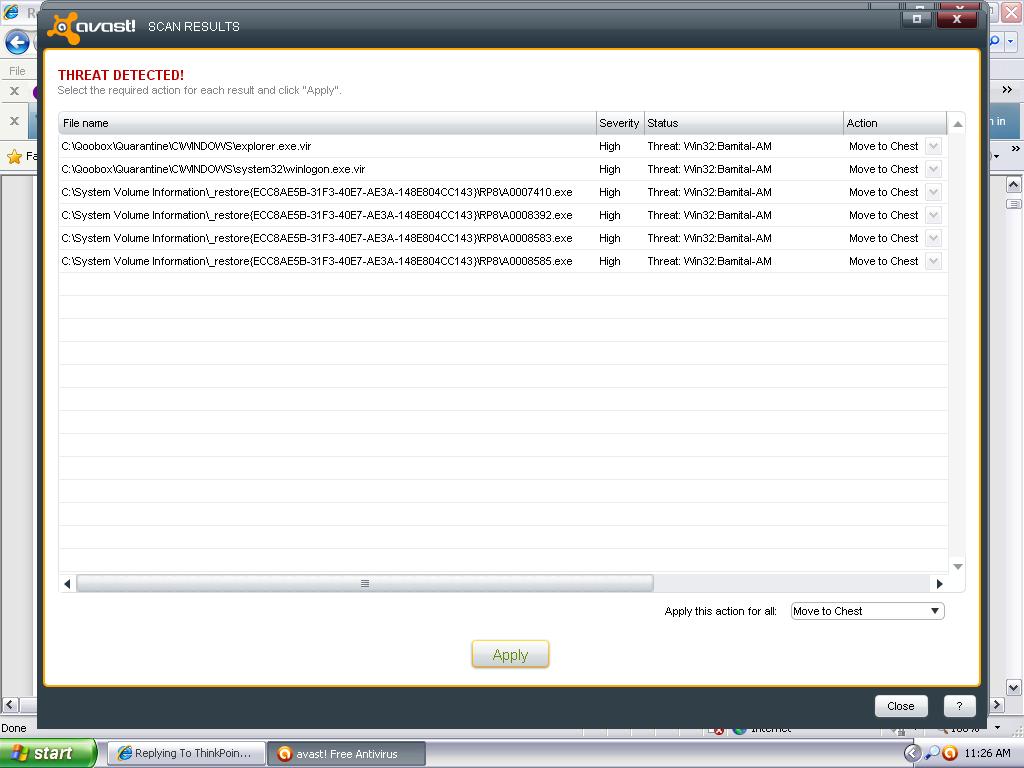Click the avast! logo in title bar
The height and width of the screenshot is (768, 1024).
click(x=91, y=27)
